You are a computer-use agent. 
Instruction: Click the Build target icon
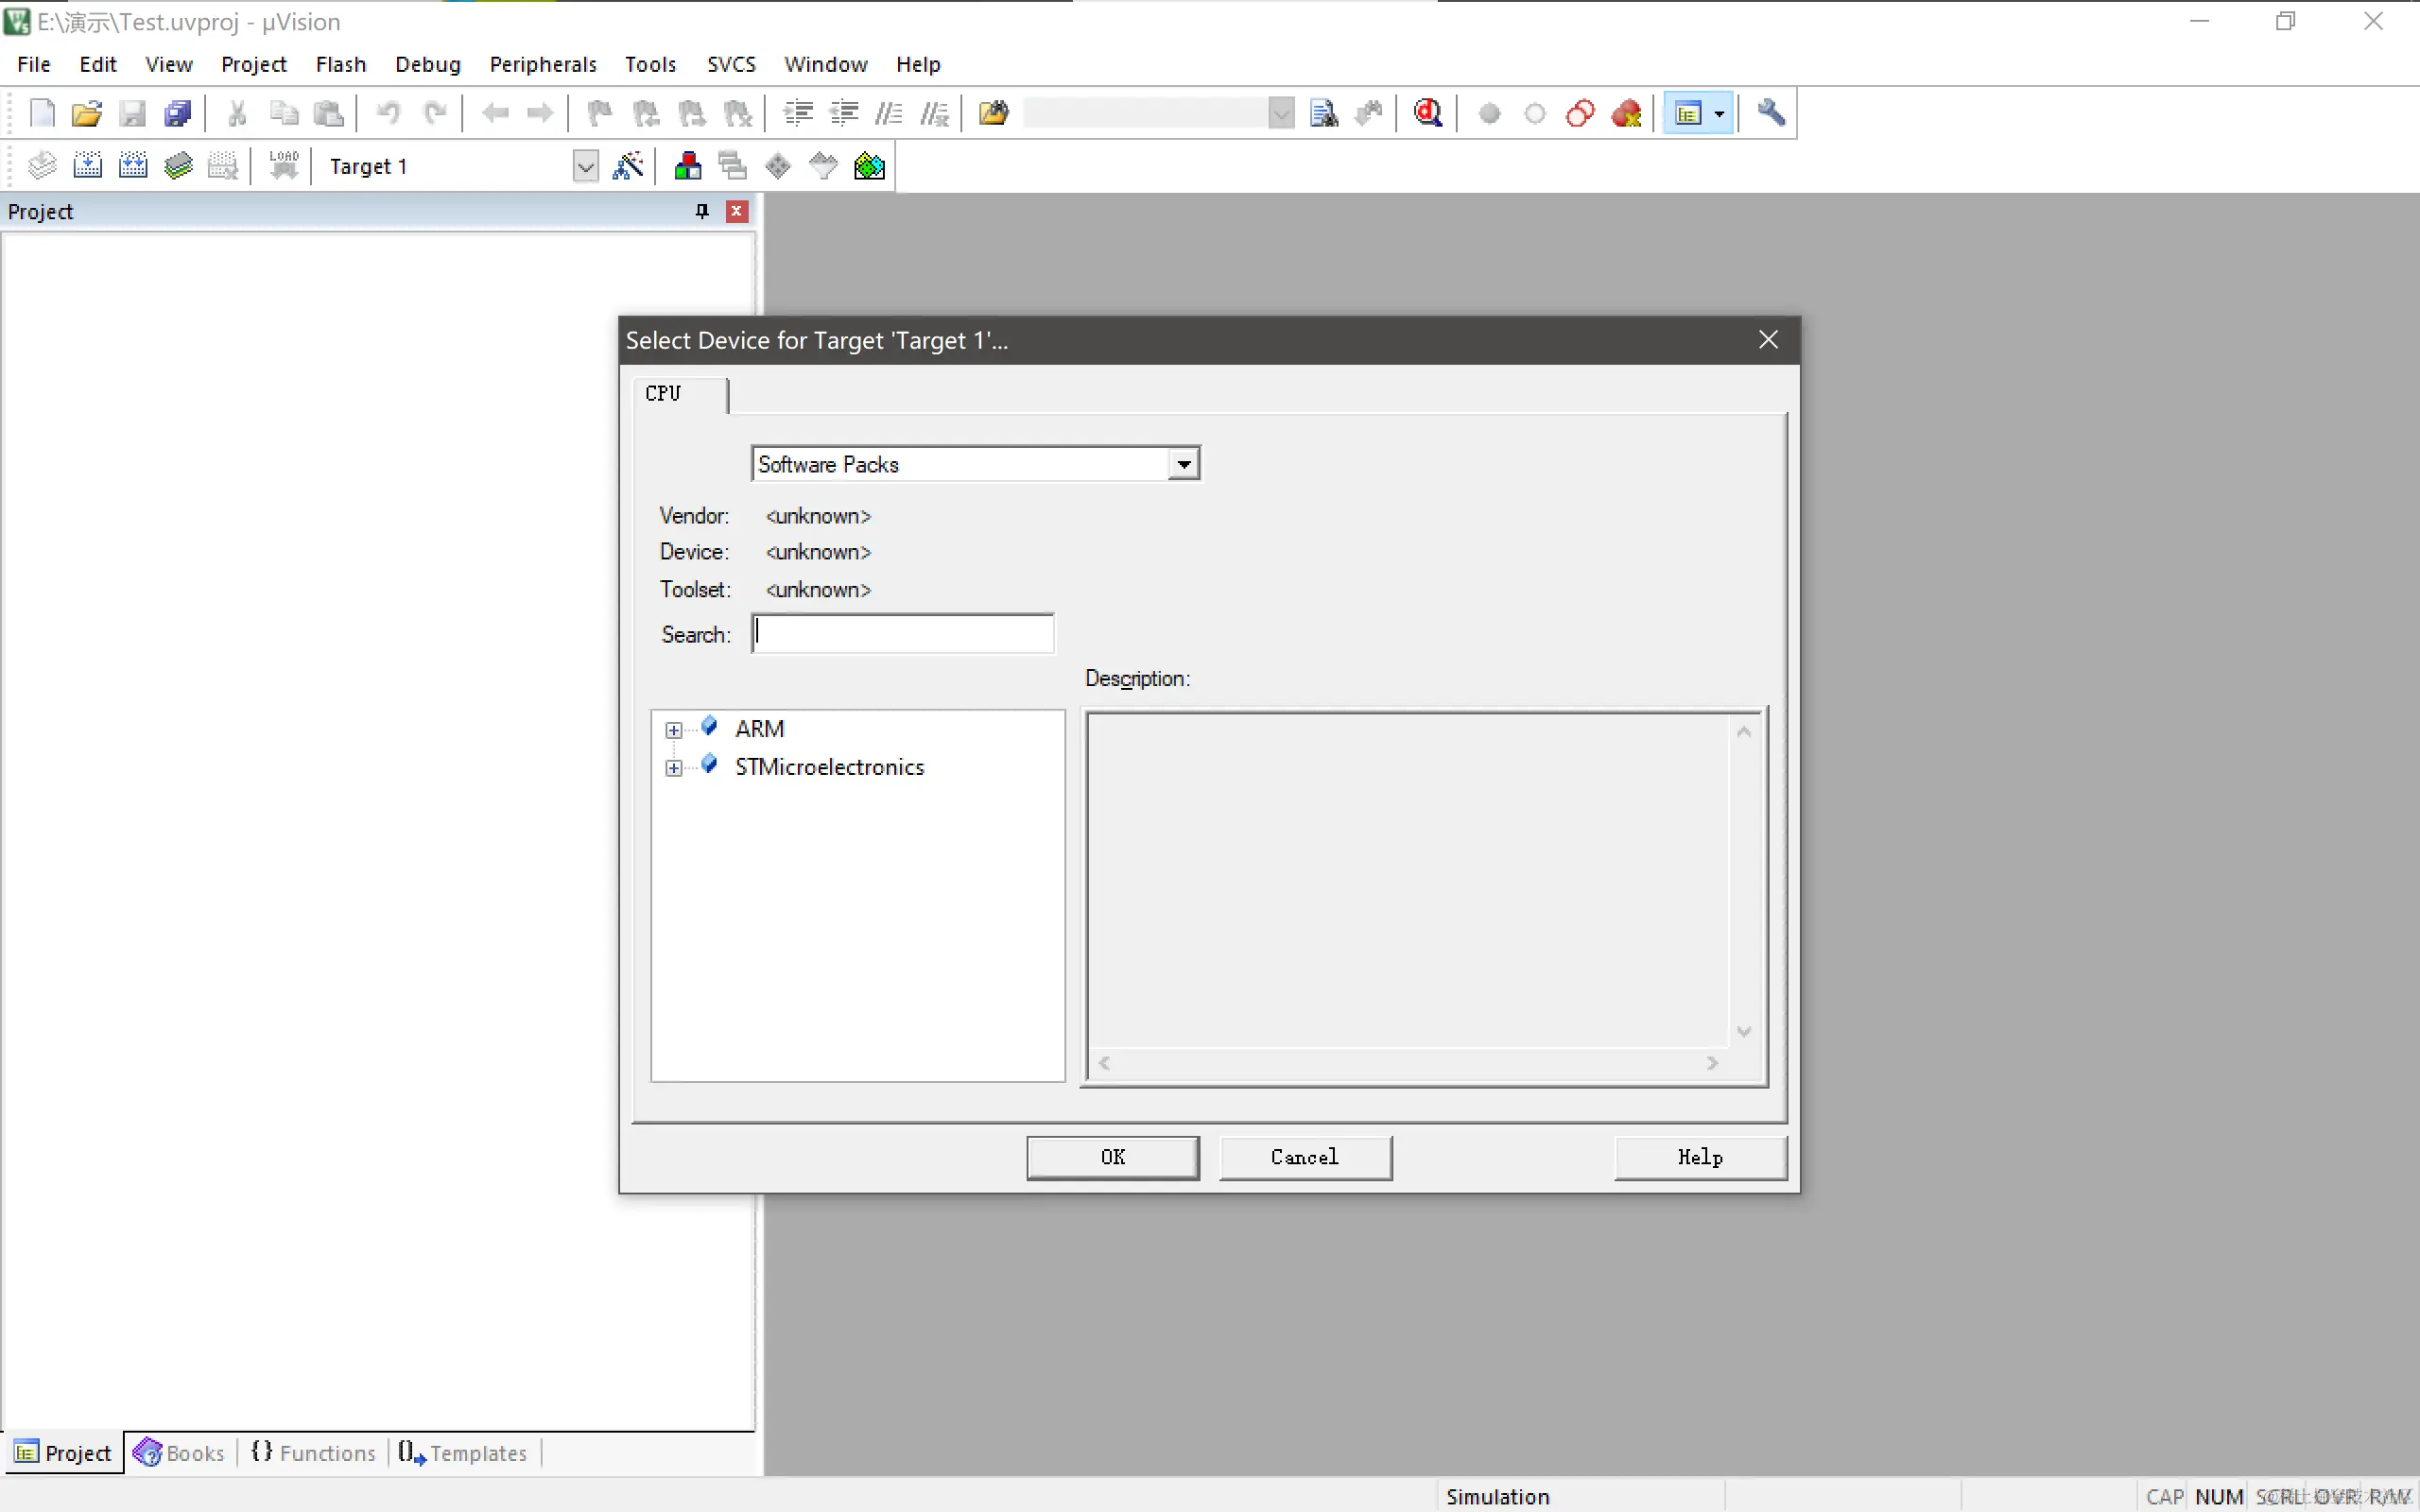(x=88, y=166)
